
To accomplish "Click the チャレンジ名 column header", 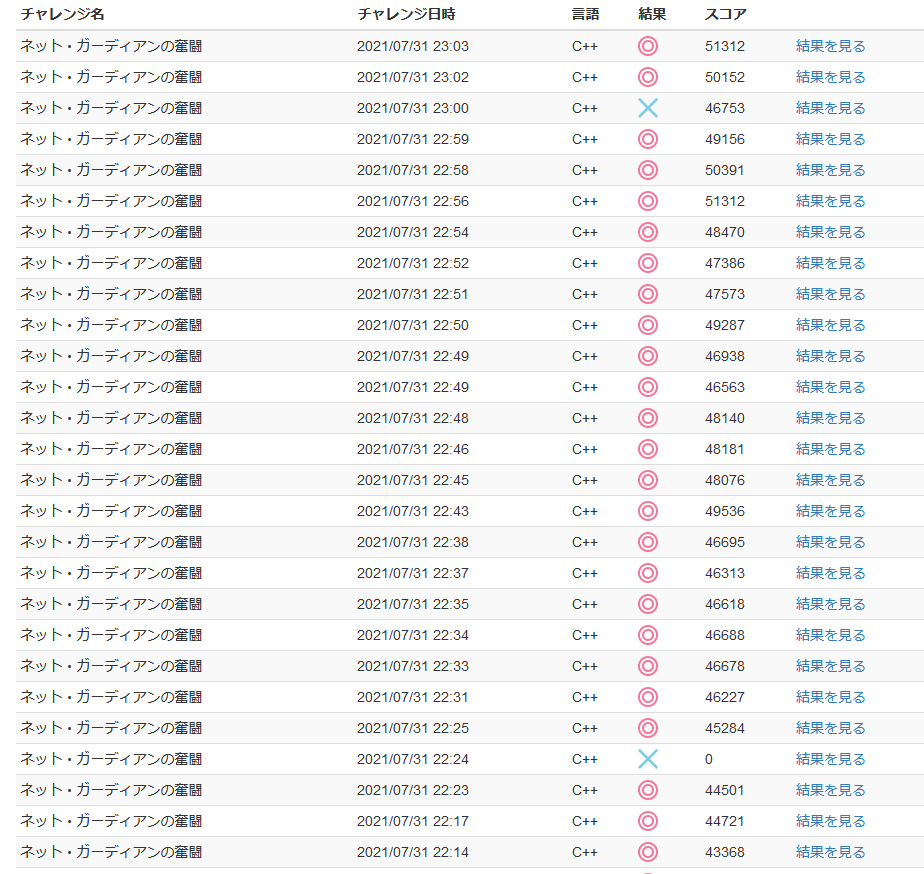I will 62,14.
